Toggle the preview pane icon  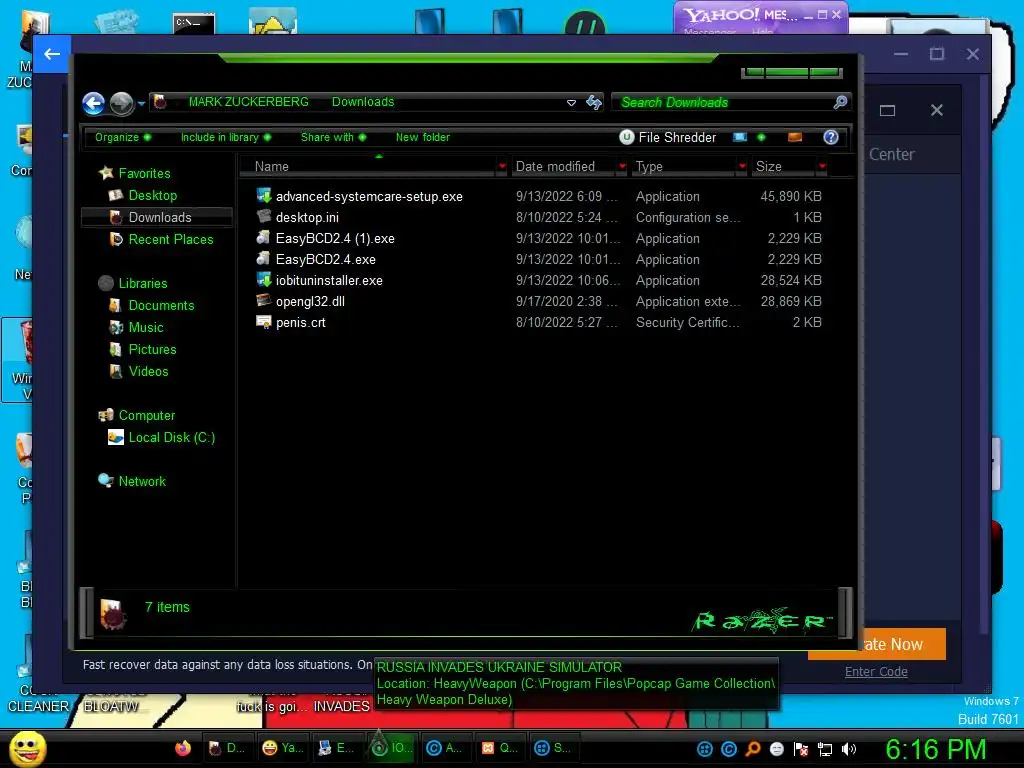pos(795,137)
